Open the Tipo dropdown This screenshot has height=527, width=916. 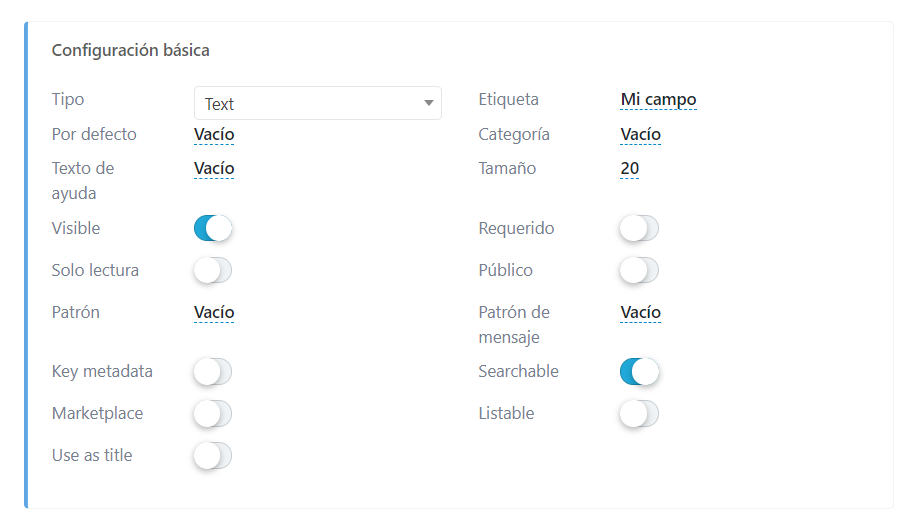(317, 103)
